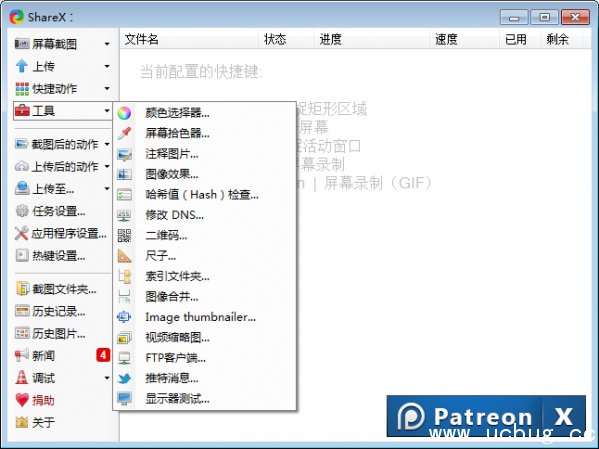Screen dimensions: 599x449
Task: Click the 上传 blue arrow icon
Action: point(22,66)
